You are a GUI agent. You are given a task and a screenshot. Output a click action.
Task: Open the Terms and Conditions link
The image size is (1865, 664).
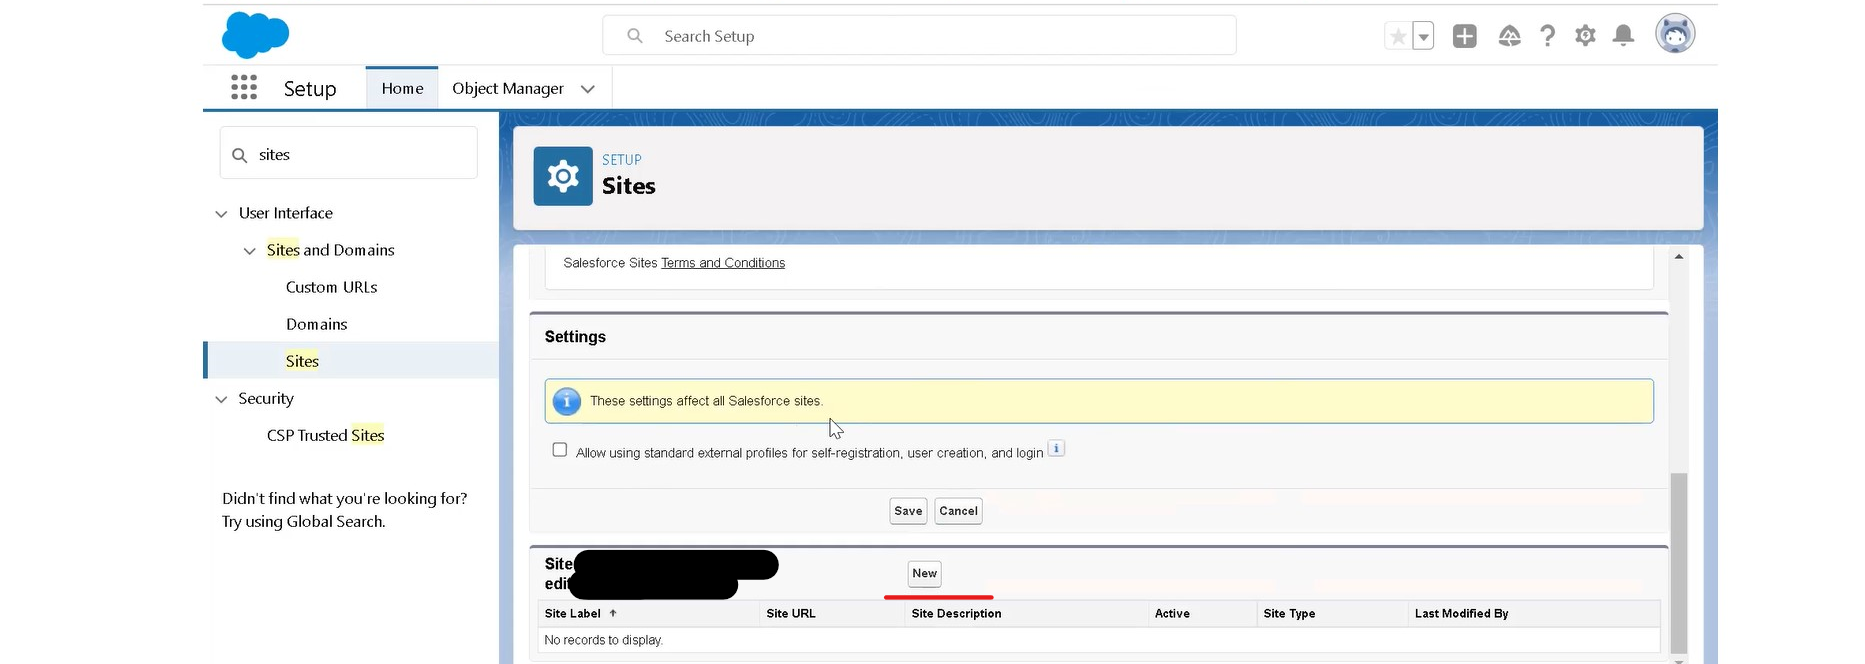point(723,263)
